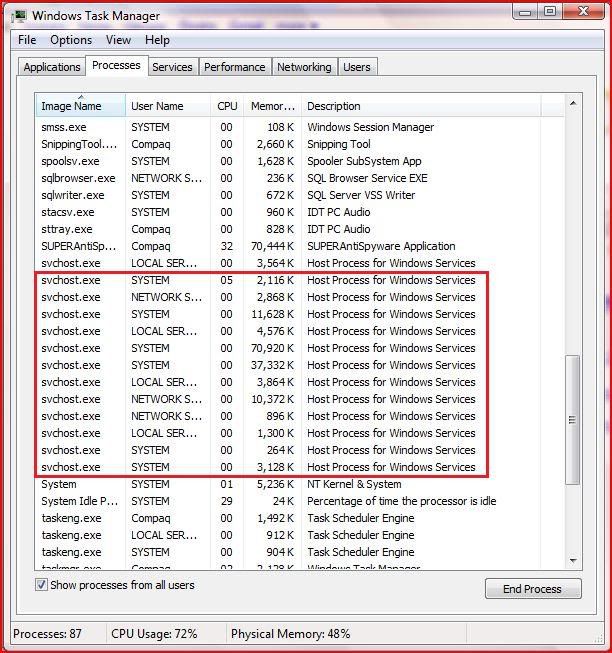Click the scrollbar down arrow
Image resolution: width=612 pixels, height=653 pixels.
pos(573,561)
